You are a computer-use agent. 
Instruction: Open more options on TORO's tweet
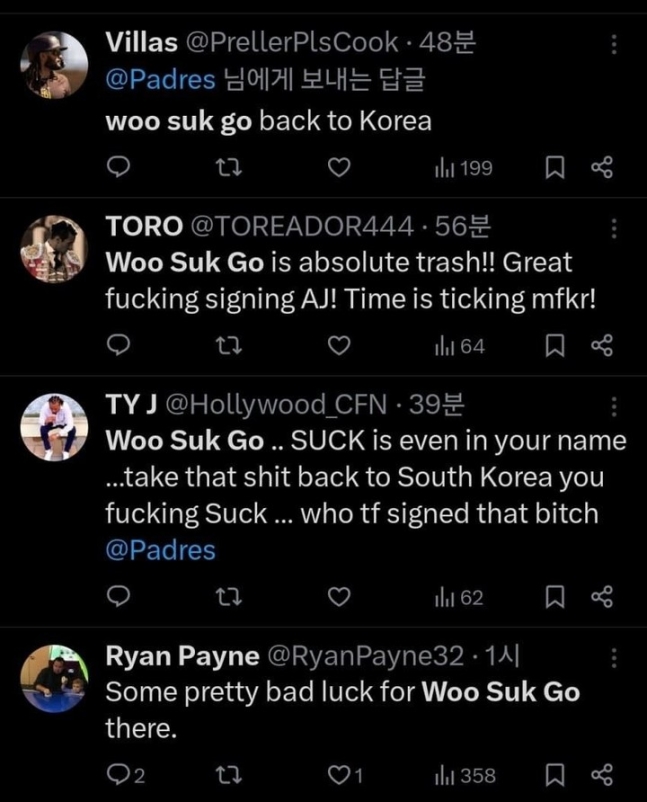(x=614, y=229)
